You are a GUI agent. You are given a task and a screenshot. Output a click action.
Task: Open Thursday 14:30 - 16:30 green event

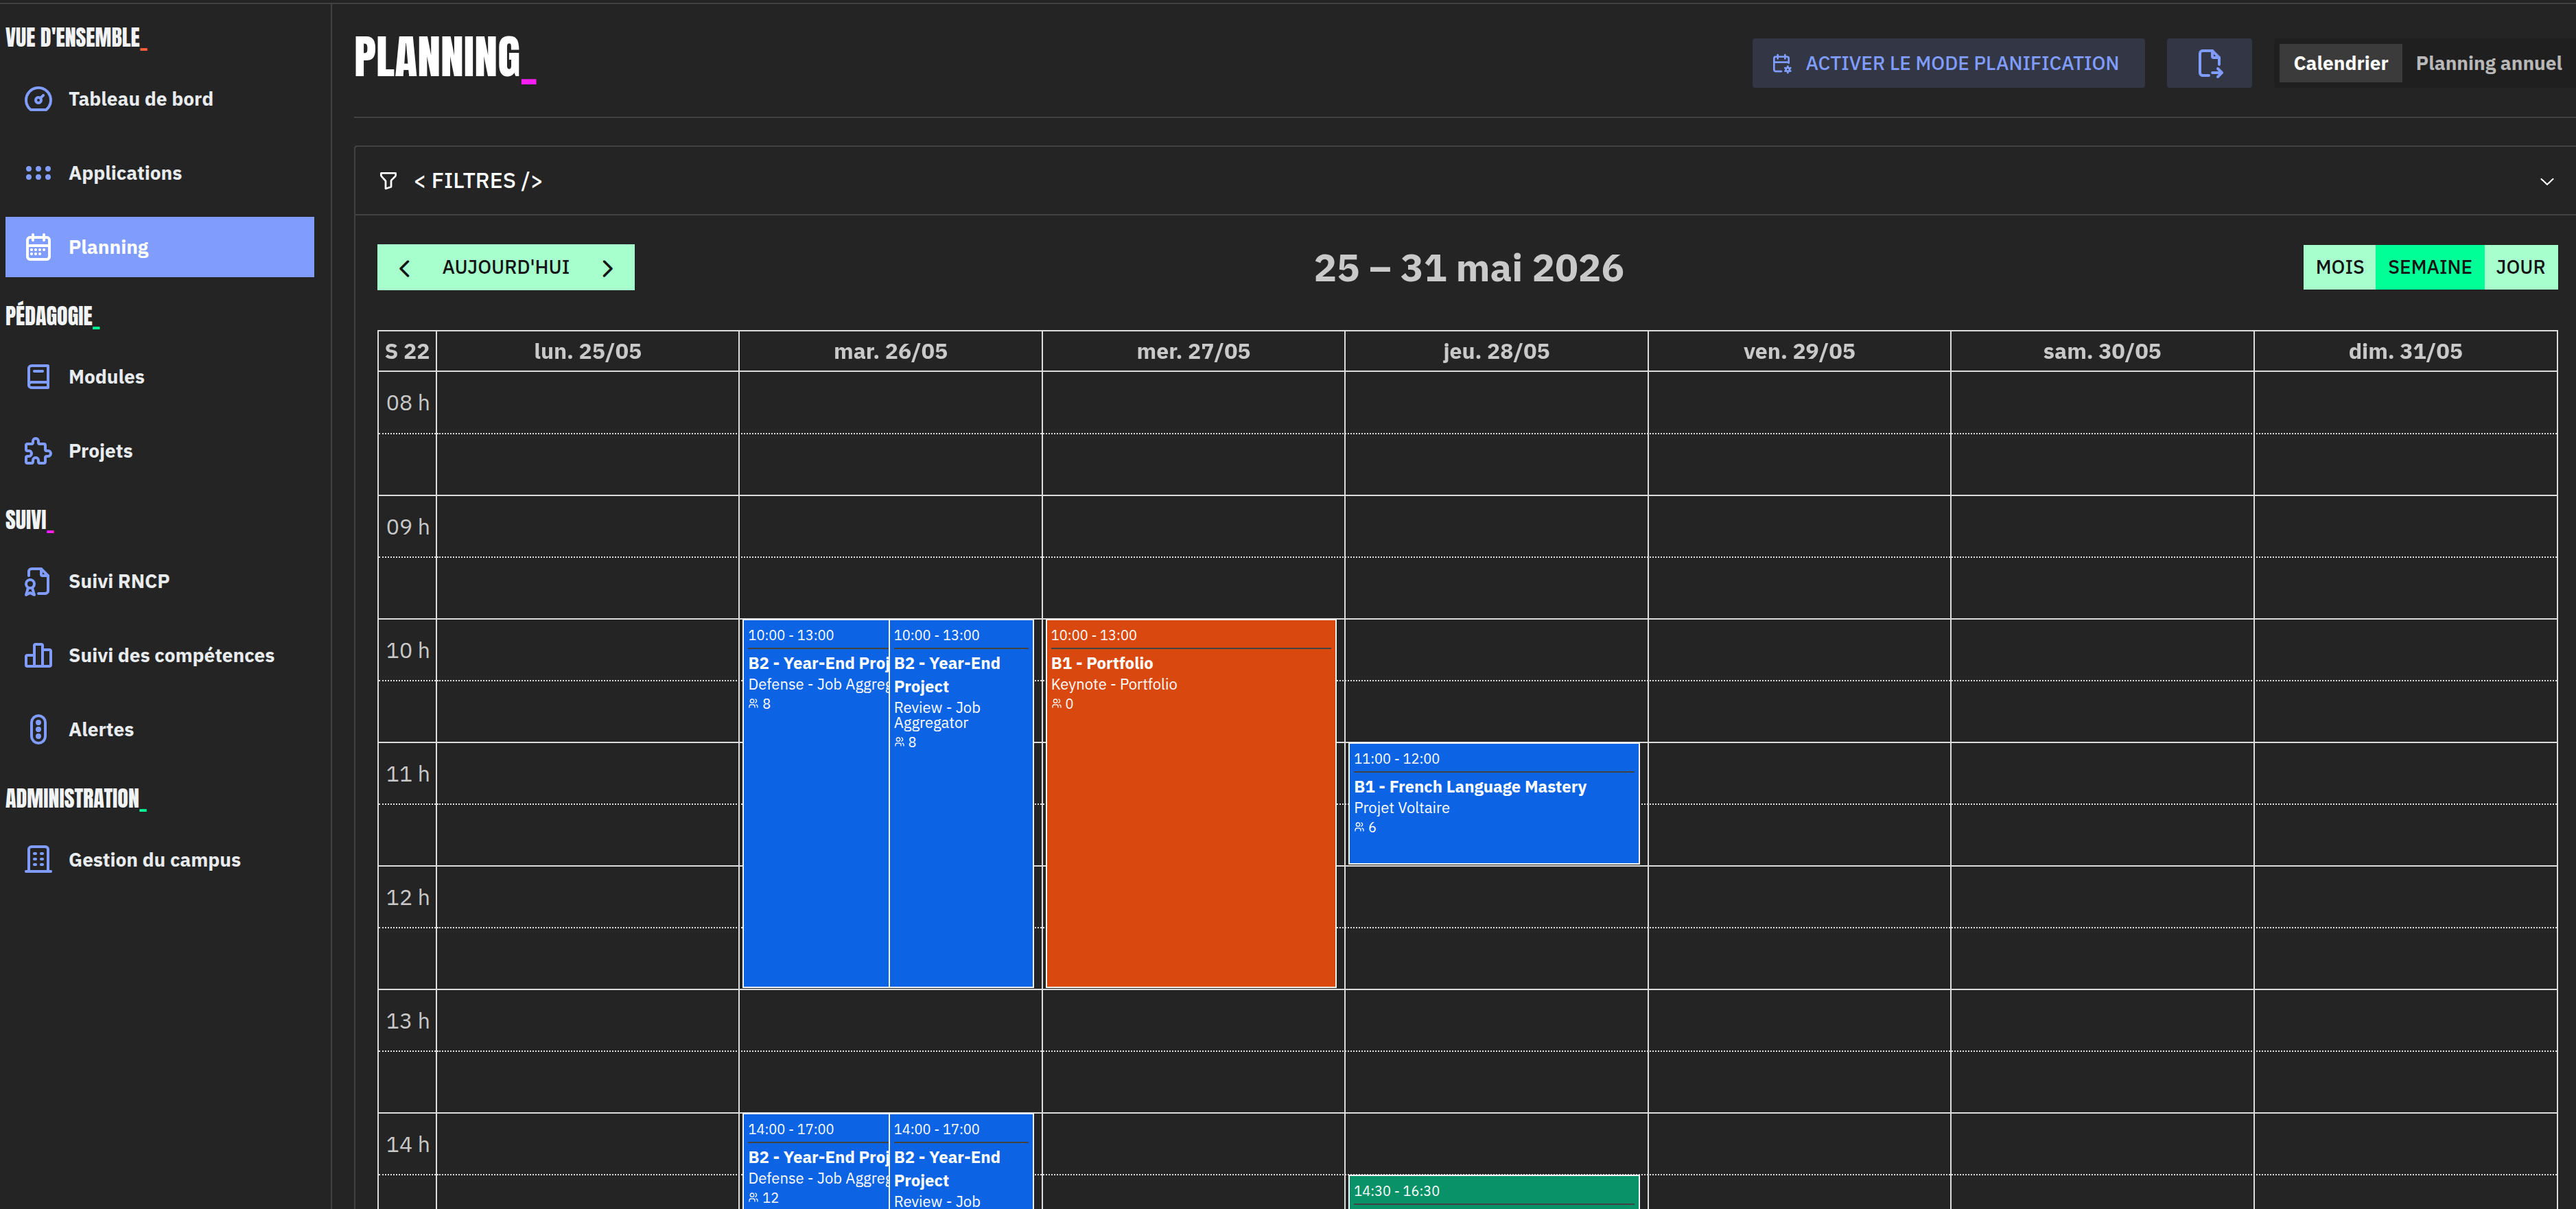[x=1493, y=1192]
